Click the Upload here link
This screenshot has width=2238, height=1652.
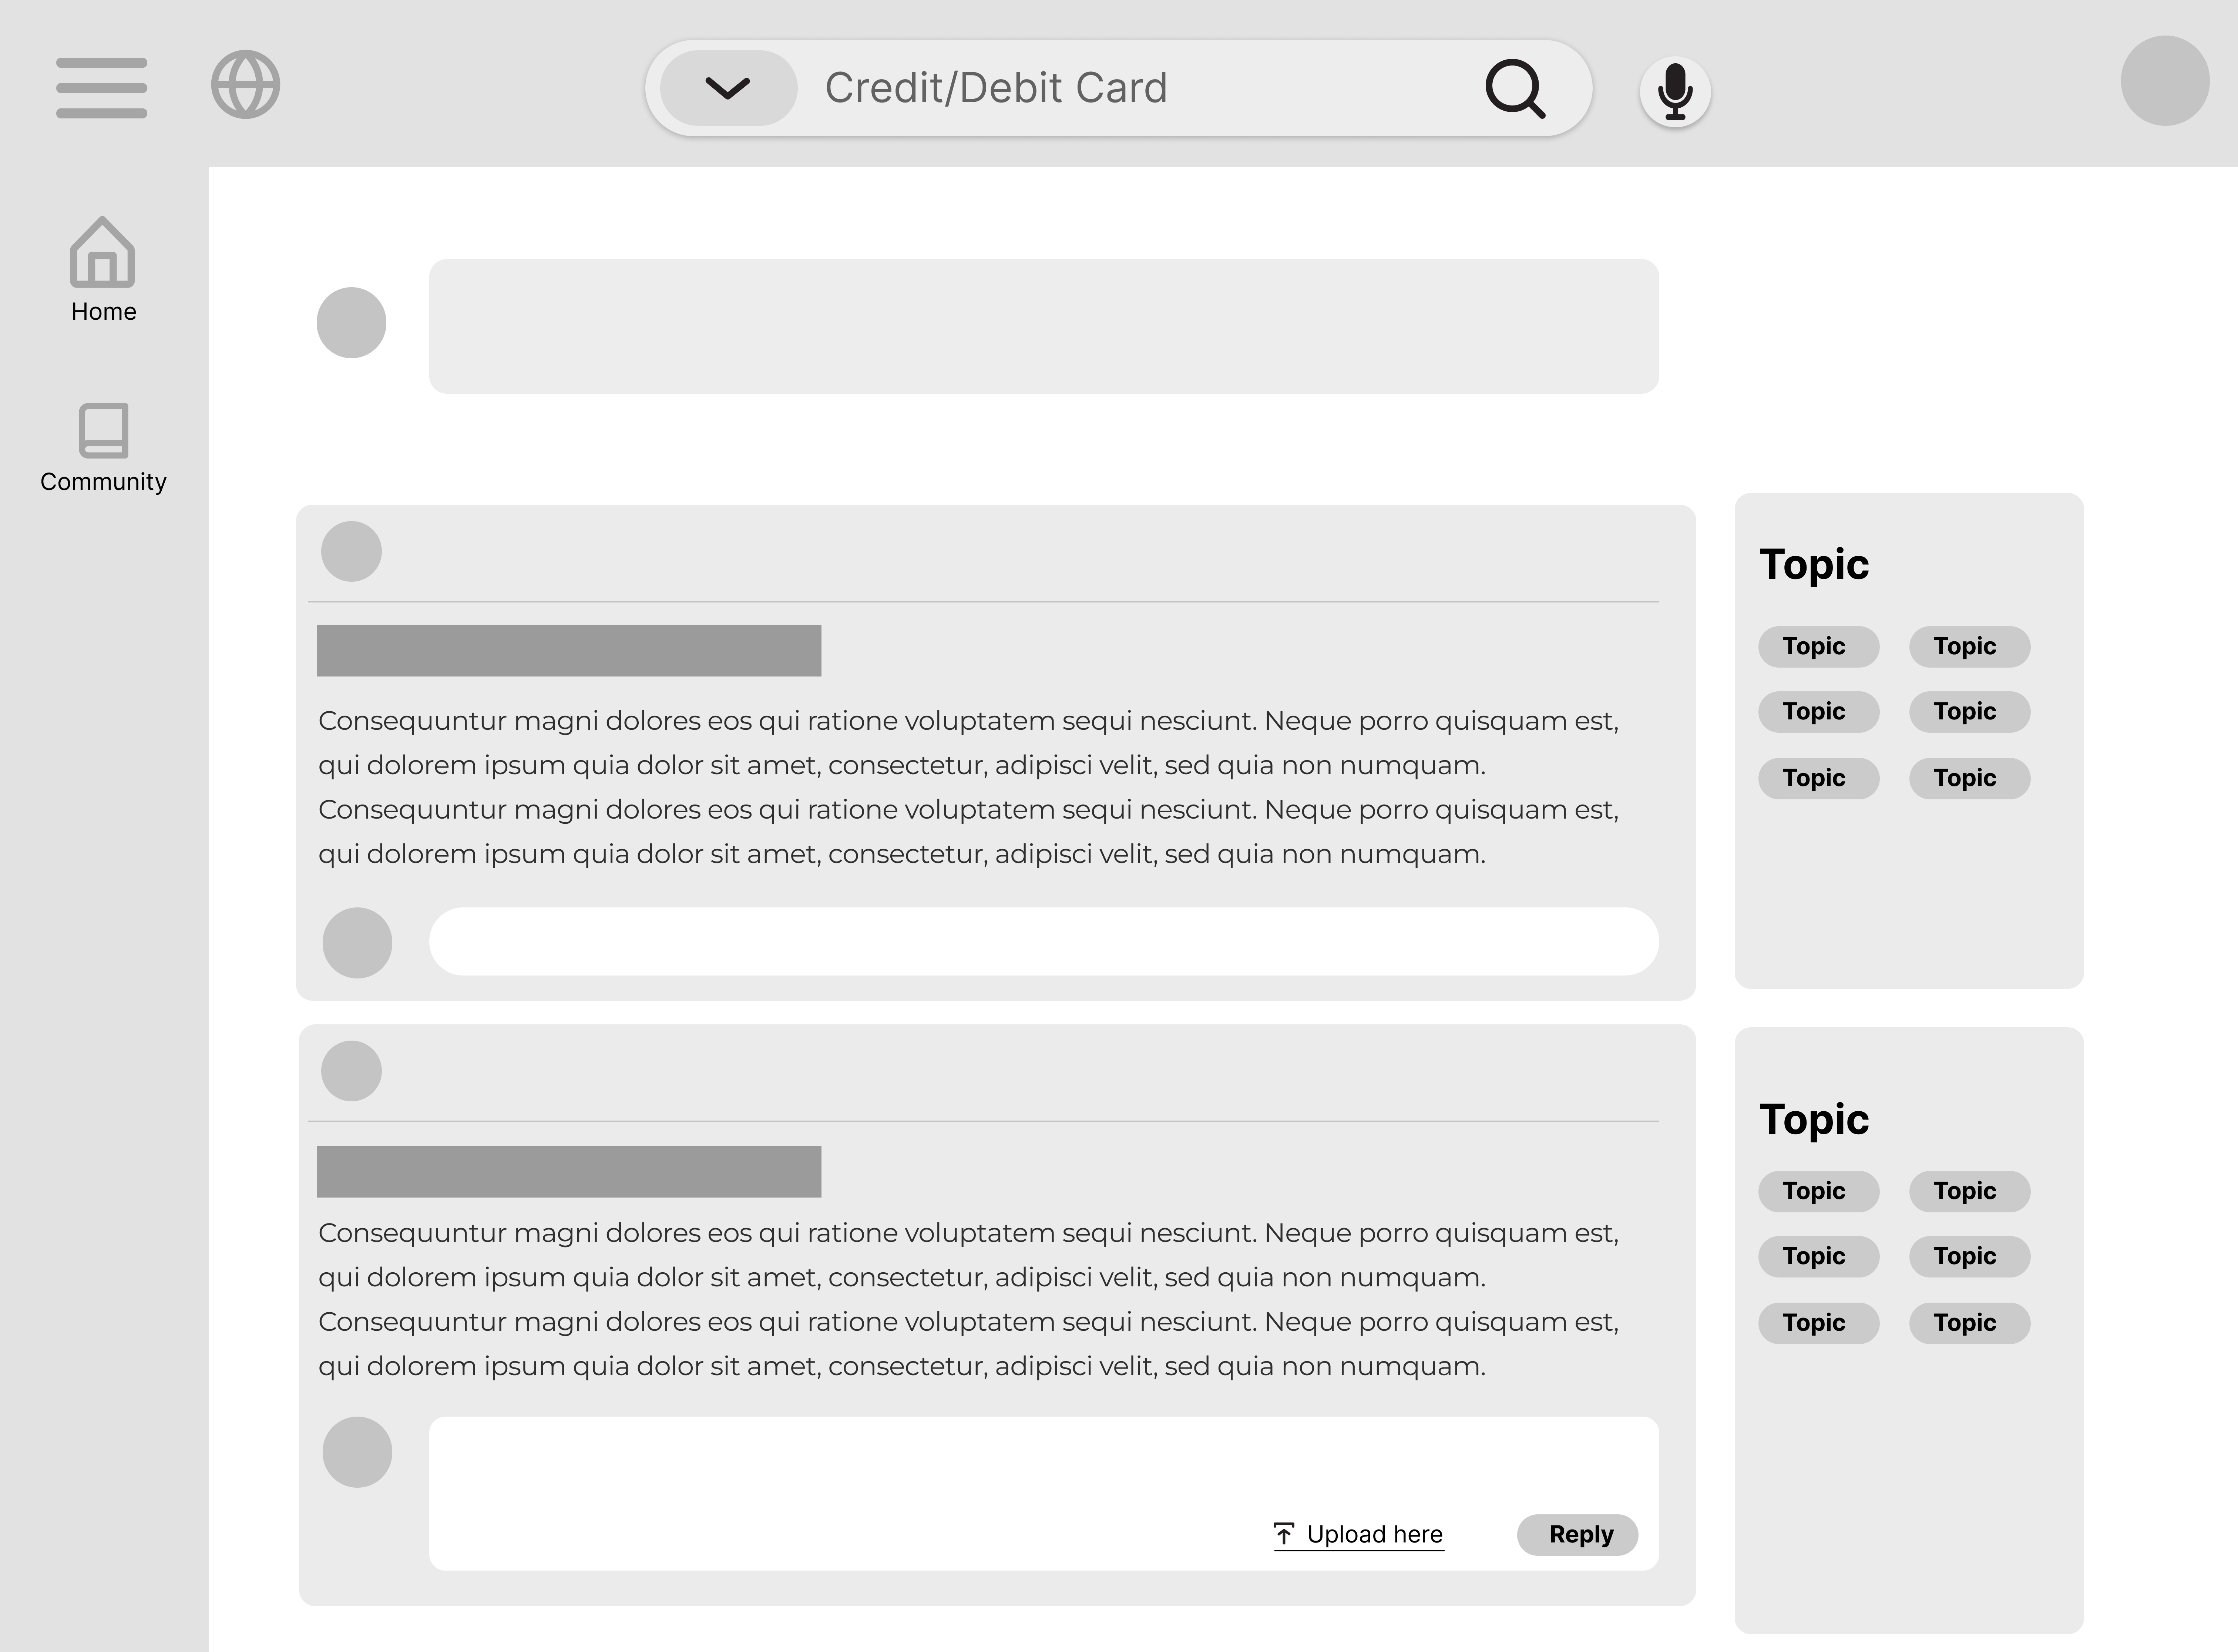point(1374,1534)
